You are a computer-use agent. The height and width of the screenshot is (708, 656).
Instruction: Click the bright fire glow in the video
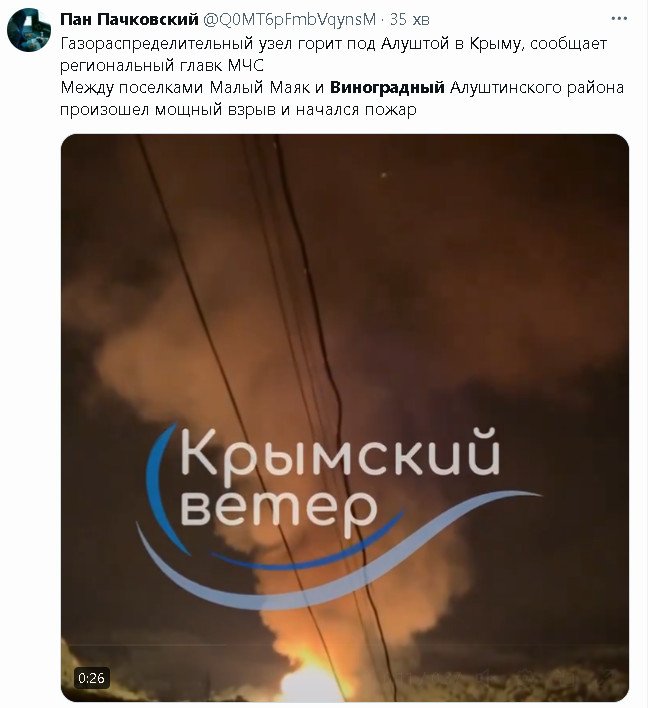point(312,677)
